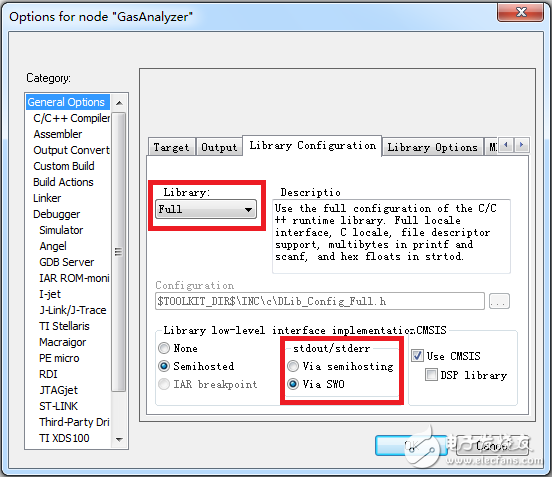Select Angel debugger driver
Viewport: 552px width, 477px height.
[x=53, y=246]
